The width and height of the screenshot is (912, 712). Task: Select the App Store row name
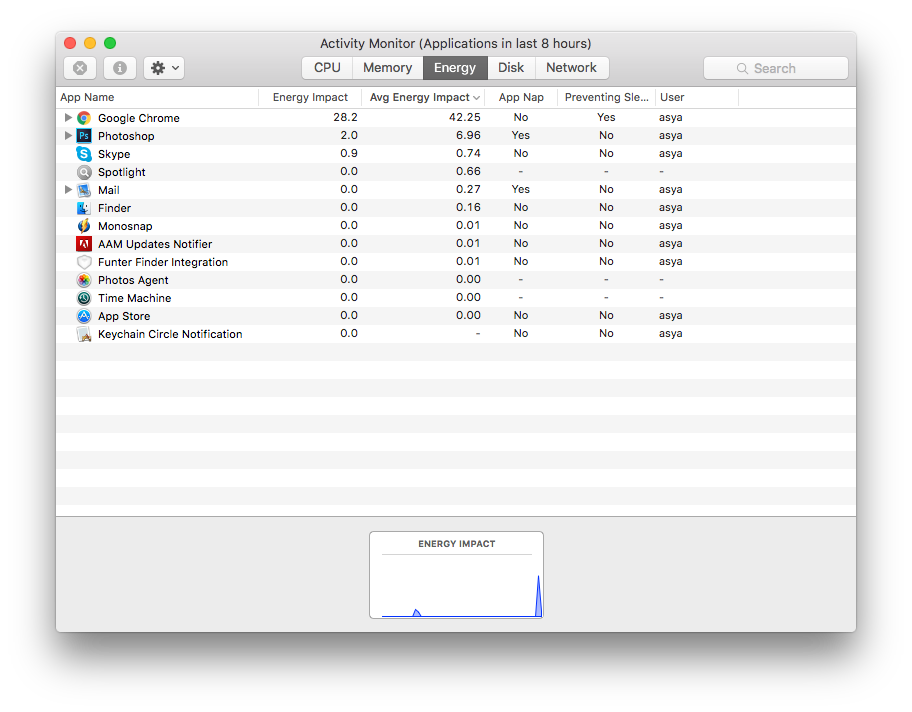coord(124,316)
